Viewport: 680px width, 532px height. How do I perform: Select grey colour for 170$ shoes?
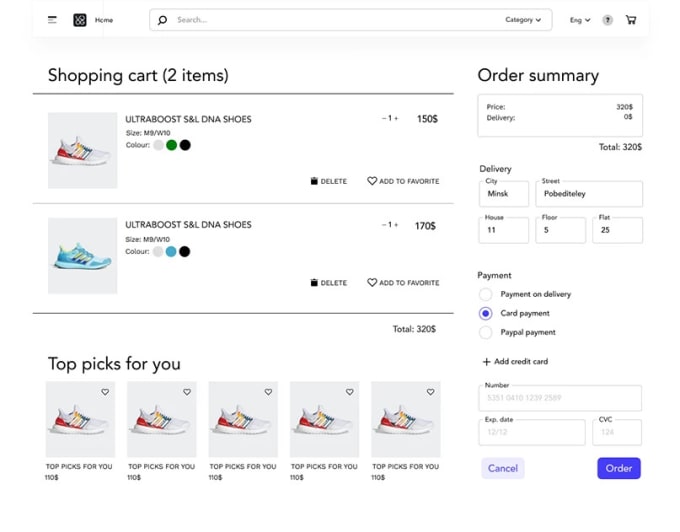tap(158, 251)
